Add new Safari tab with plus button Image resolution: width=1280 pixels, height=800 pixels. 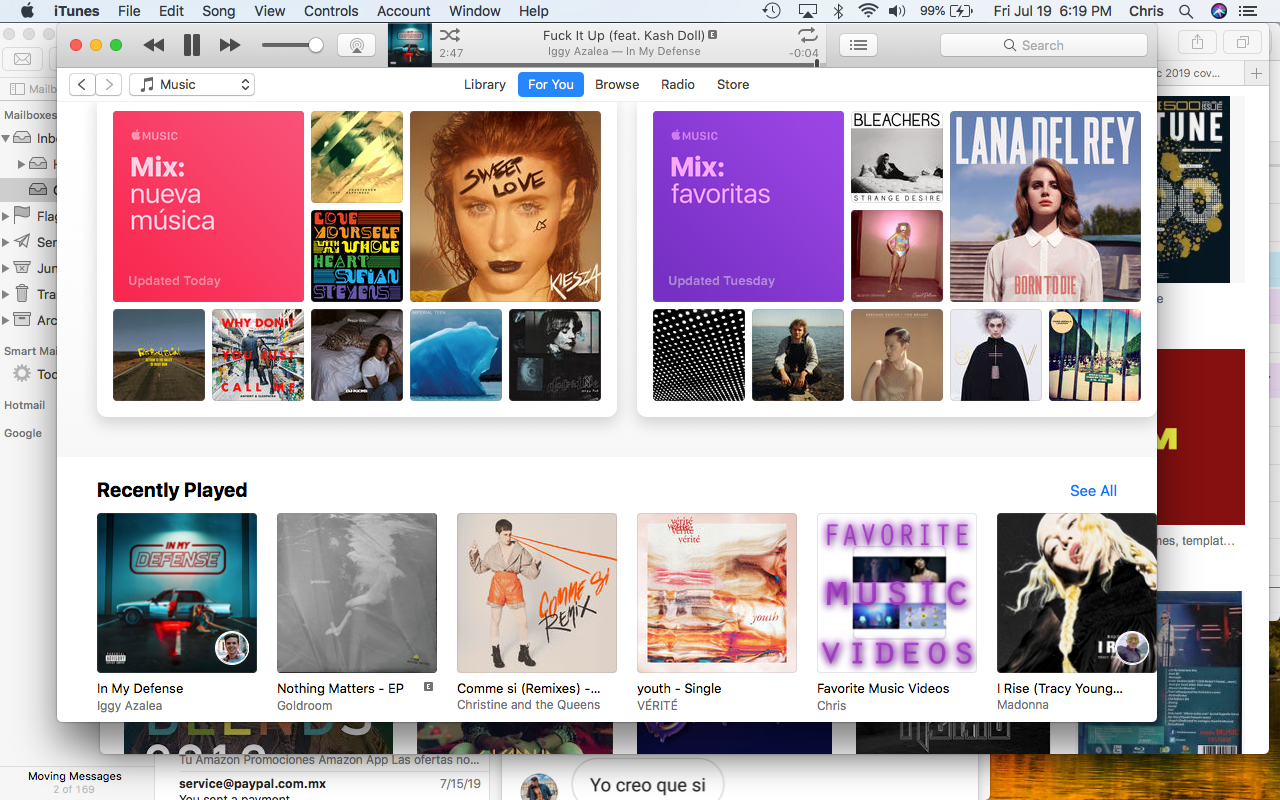coord(1257,73)
